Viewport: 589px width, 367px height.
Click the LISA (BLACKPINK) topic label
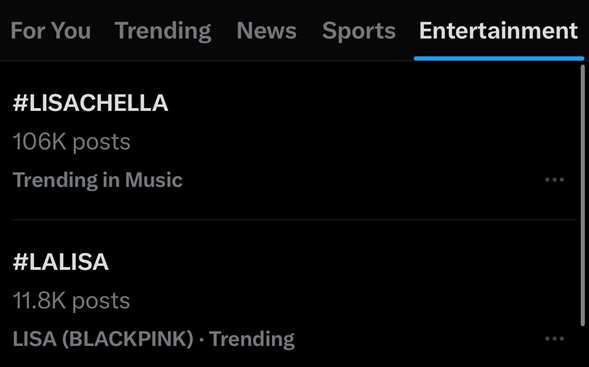coord(103,339)
